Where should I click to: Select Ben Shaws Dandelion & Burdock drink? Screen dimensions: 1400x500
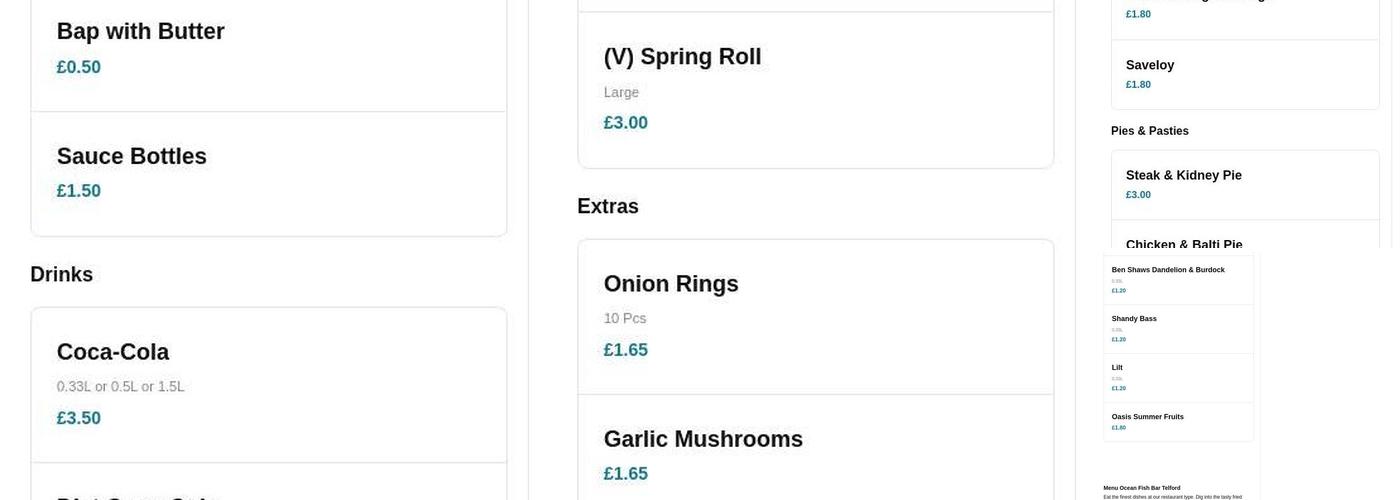(1178, 280)
